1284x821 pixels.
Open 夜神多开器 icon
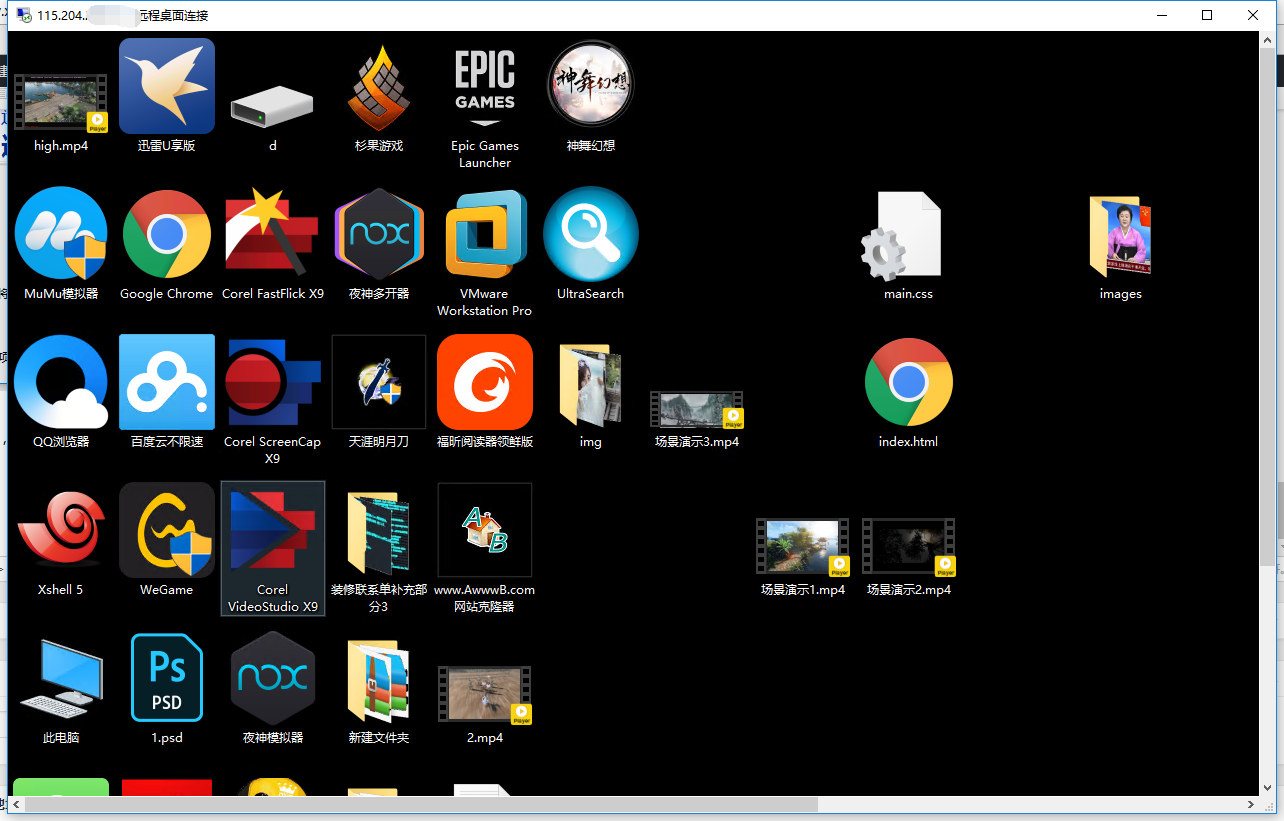point(379,234)
